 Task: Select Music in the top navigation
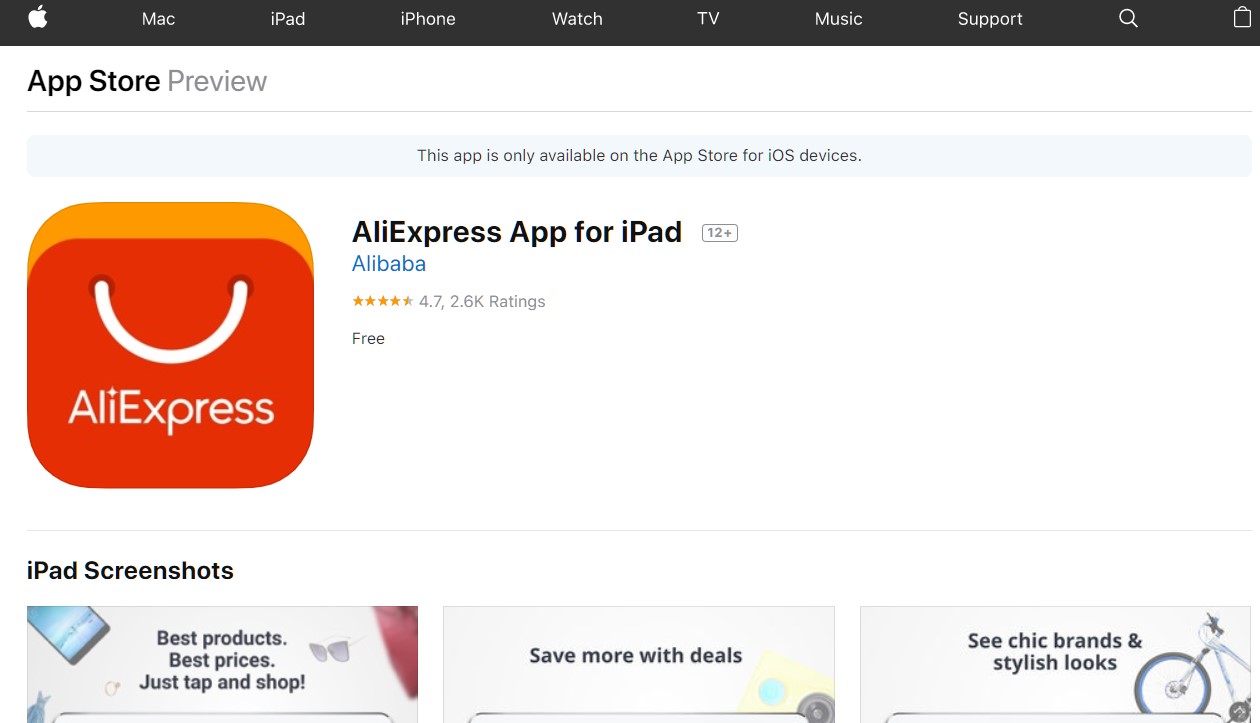tap(838, 18)
